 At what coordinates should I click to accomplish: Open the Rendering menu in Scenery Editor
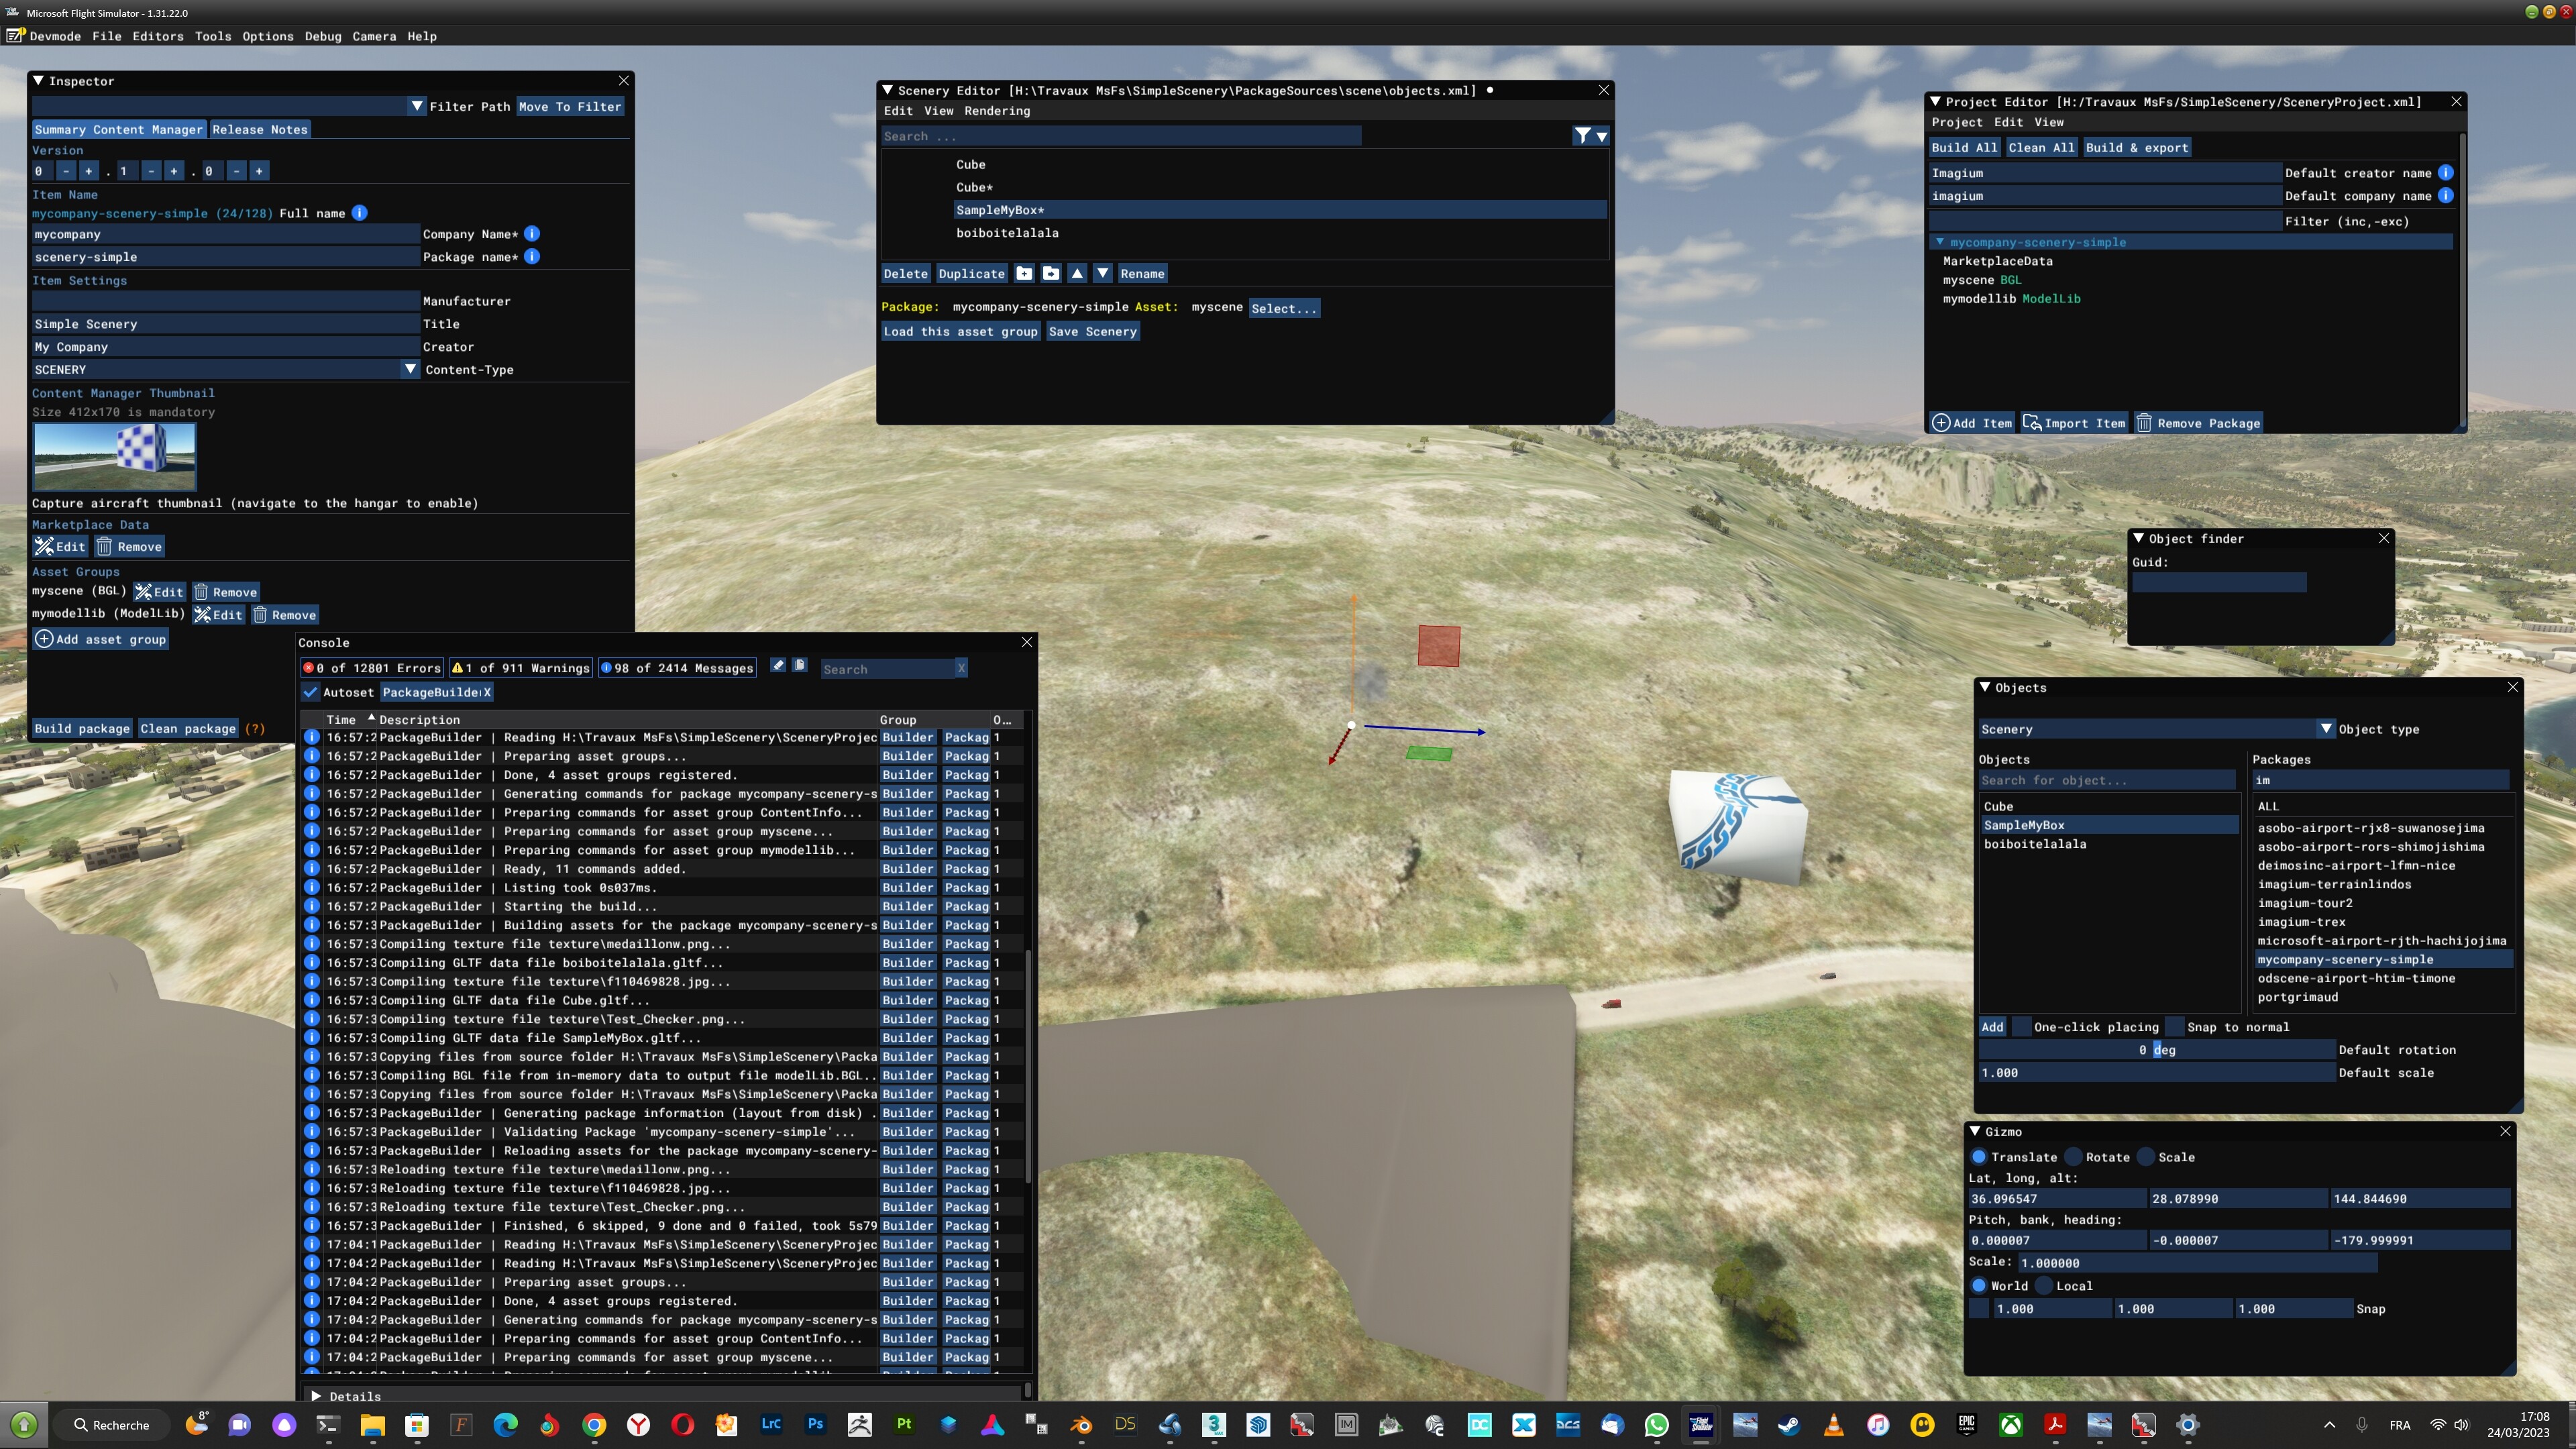(997, 111)
